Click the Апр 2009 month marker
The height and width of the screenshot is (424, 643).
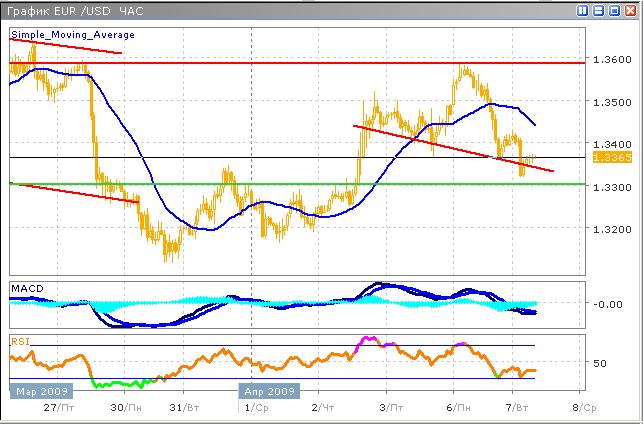pyautogui.click(x=268, y=392)
